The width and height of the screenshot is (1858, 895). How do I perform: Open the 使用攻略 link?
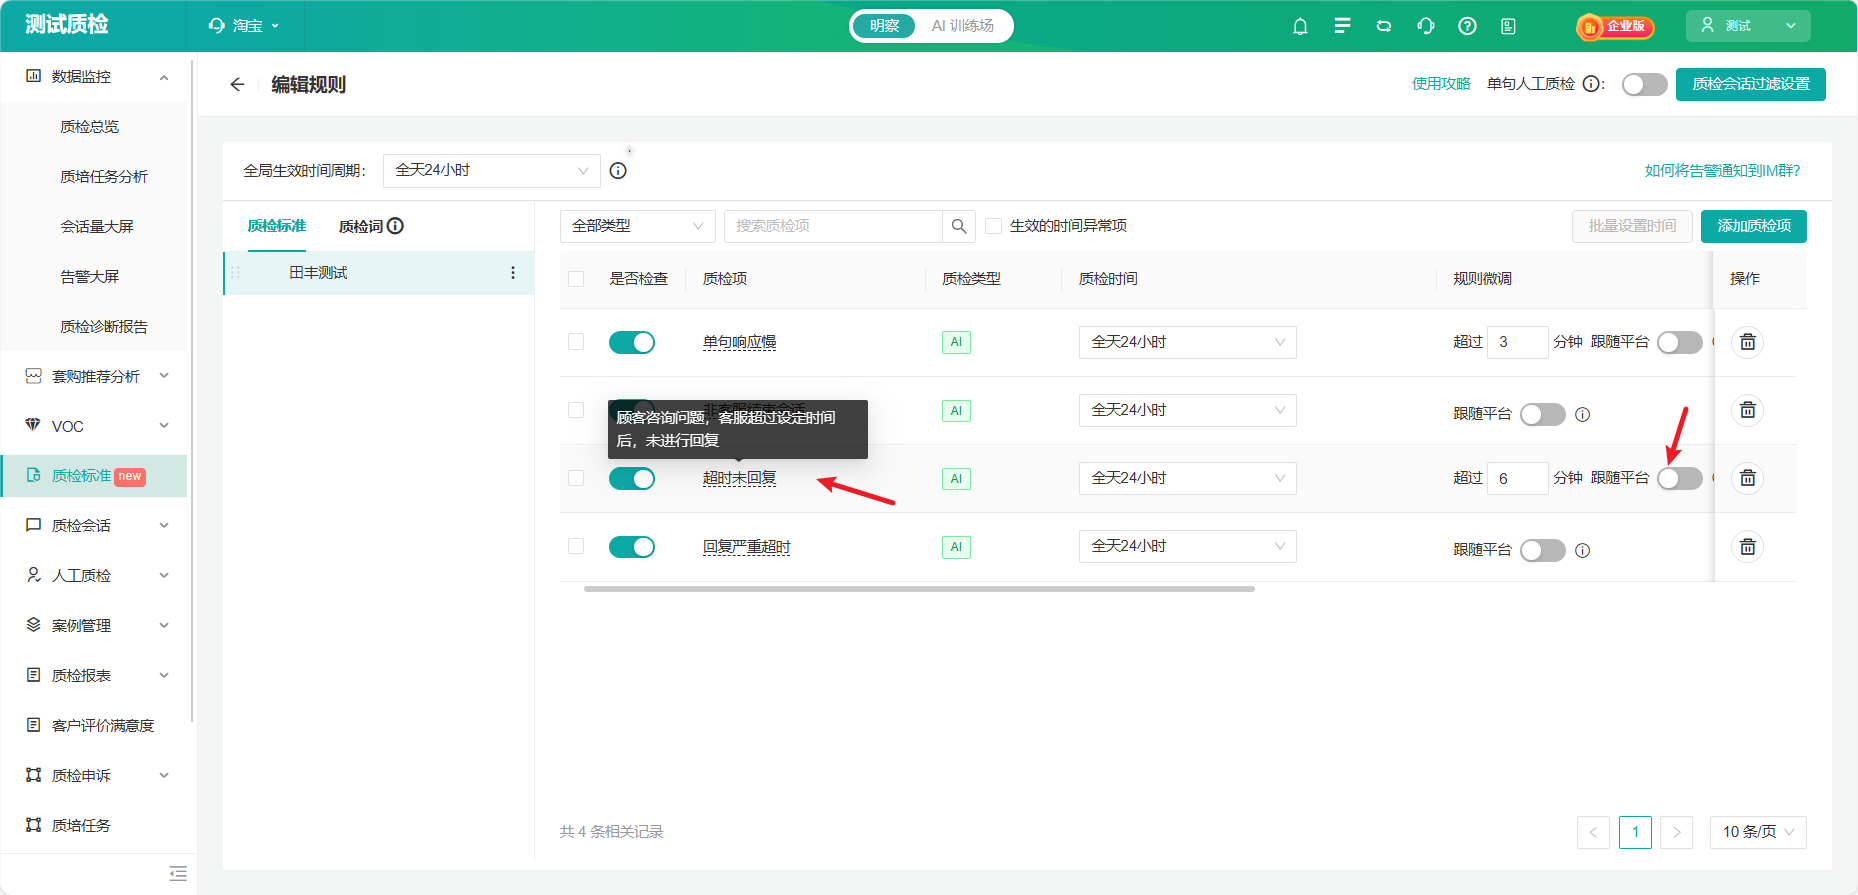point(1441,84)
